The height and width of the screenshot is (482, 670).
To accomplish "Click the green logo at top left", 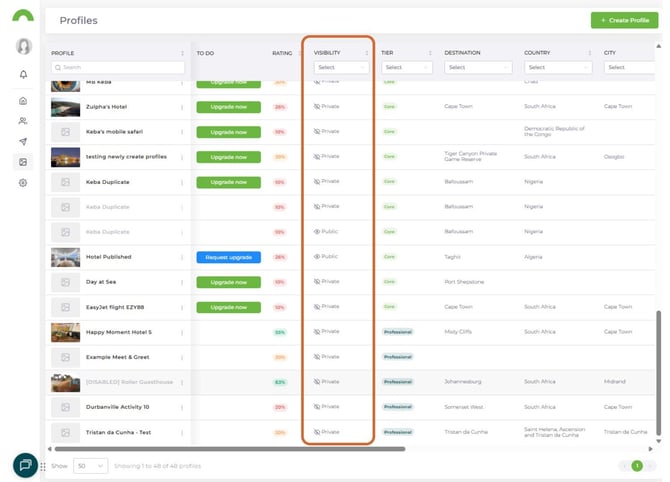I will click(23, 15).
